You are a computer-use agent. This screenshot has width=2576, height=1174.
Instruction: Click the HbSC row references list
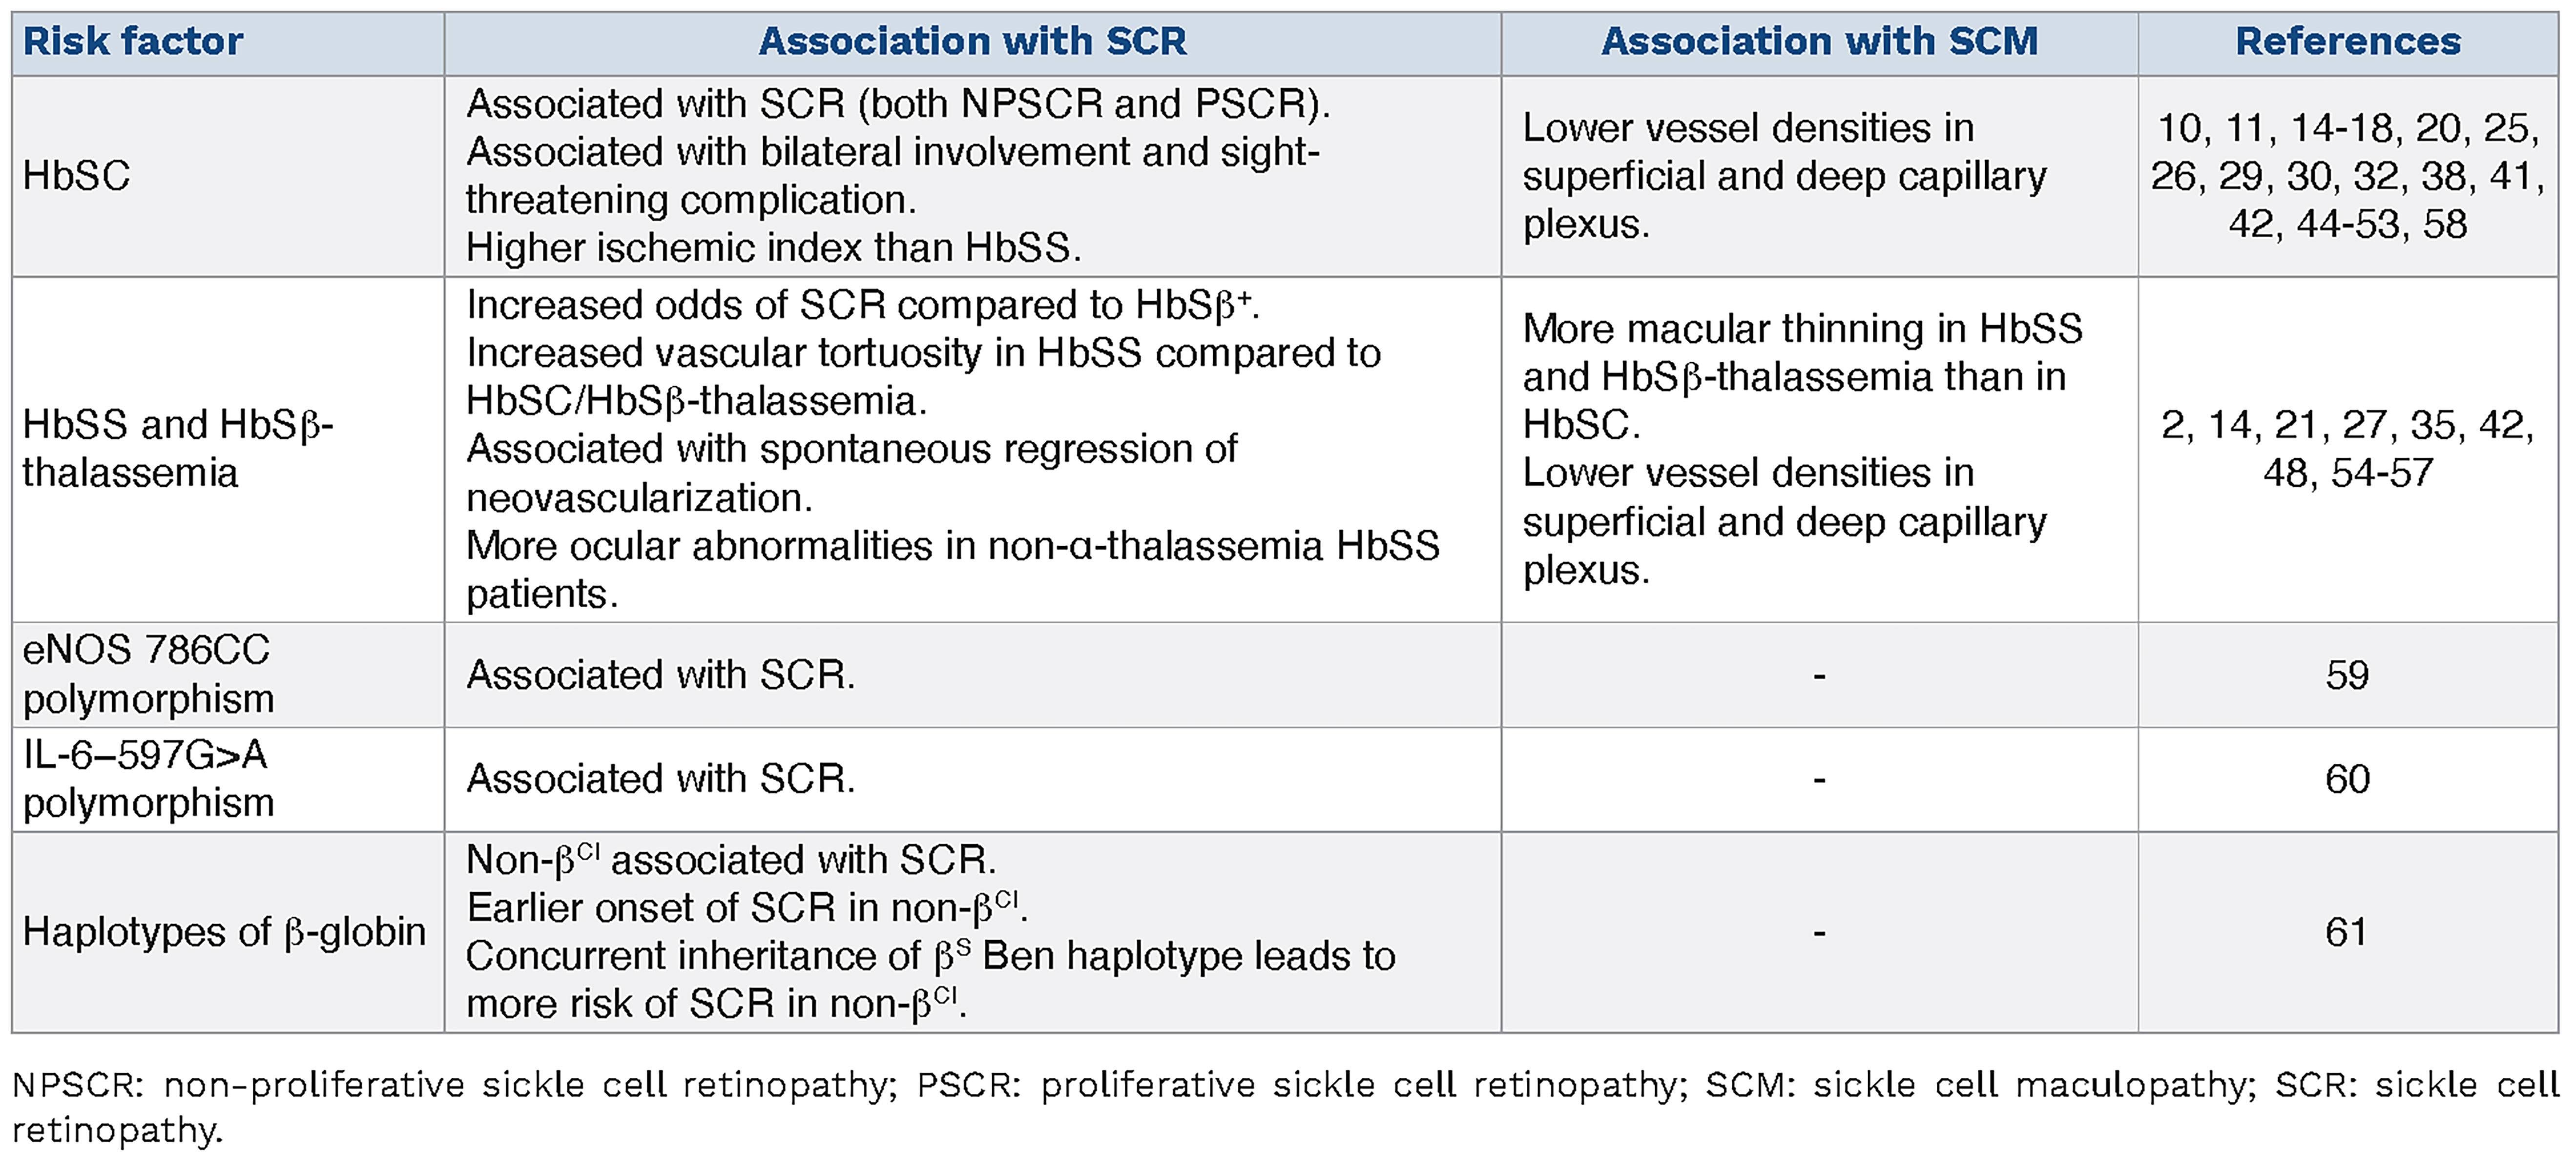[x=2347, y=176]
